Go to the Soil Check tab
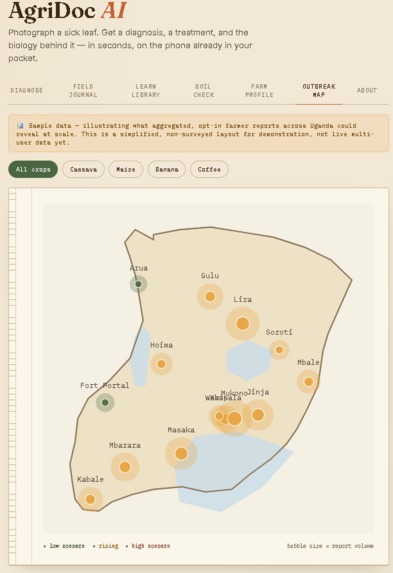The image size is (393, 573). (x=204, y=91)
